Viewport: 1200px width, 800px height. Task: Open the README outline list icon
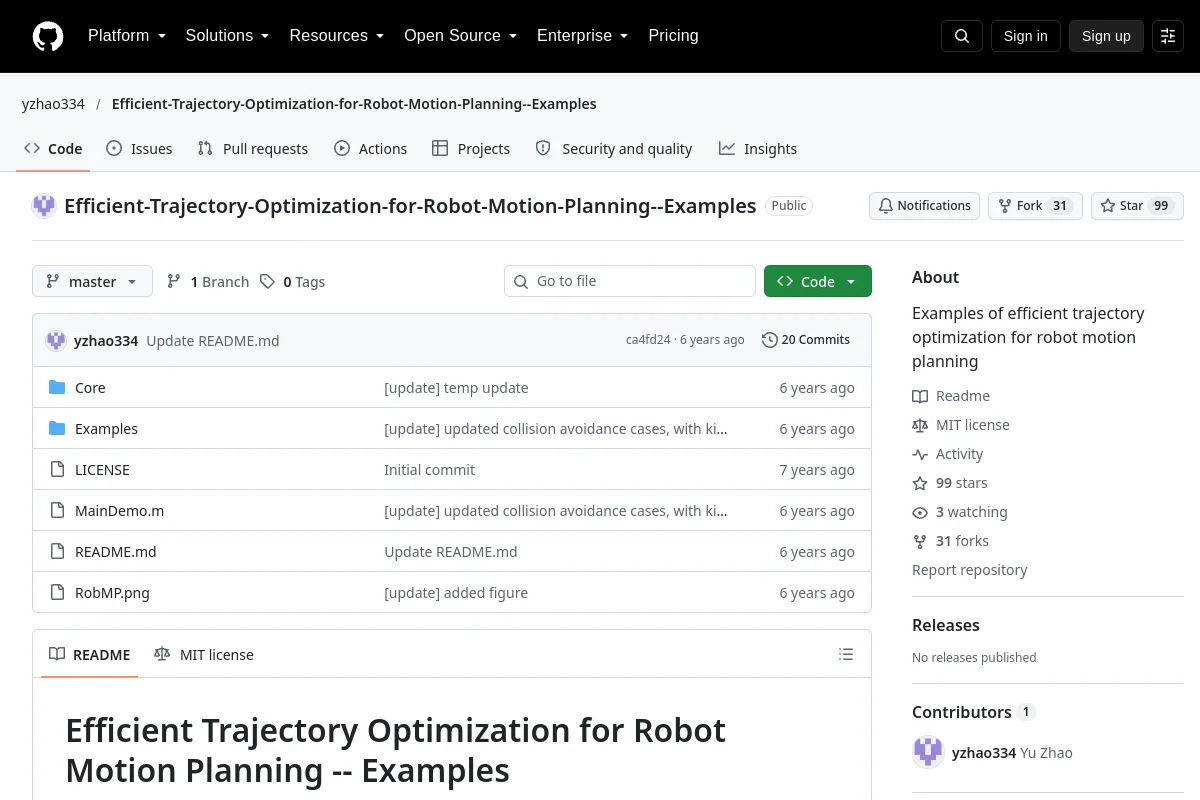846,655
